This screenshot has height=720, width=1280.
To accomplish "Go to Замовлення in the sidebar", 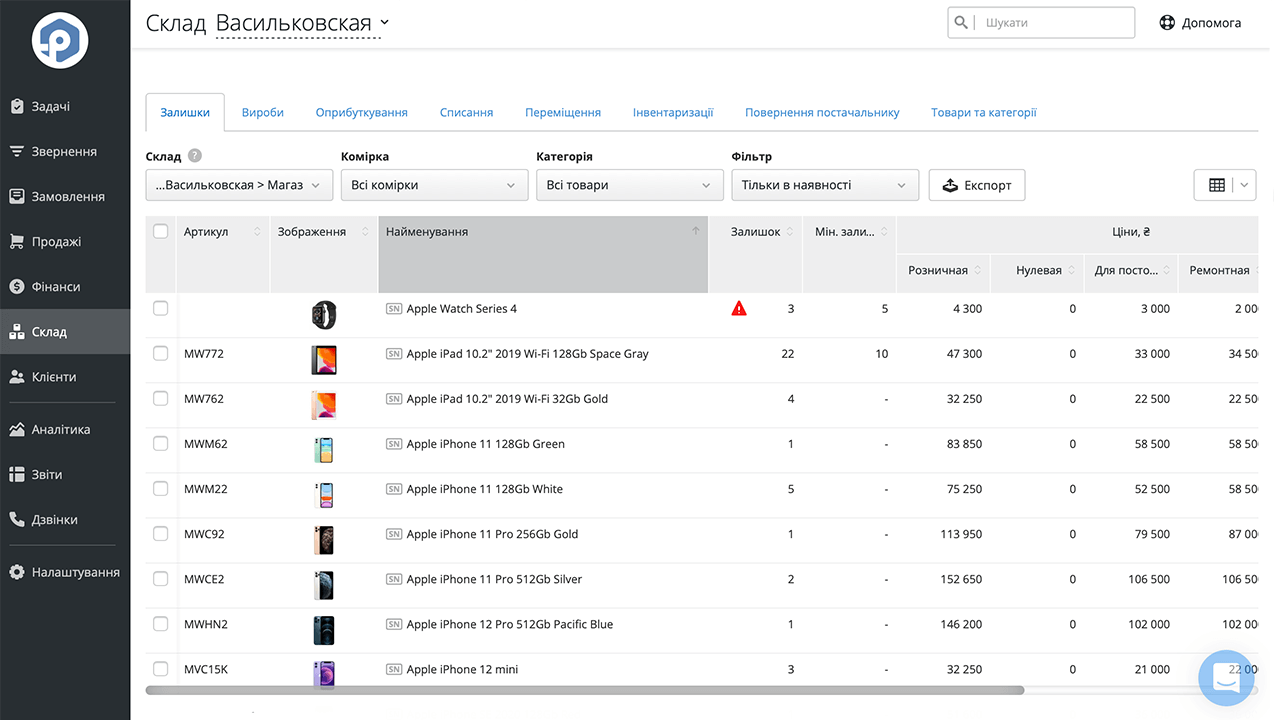I will pos(65,196).
